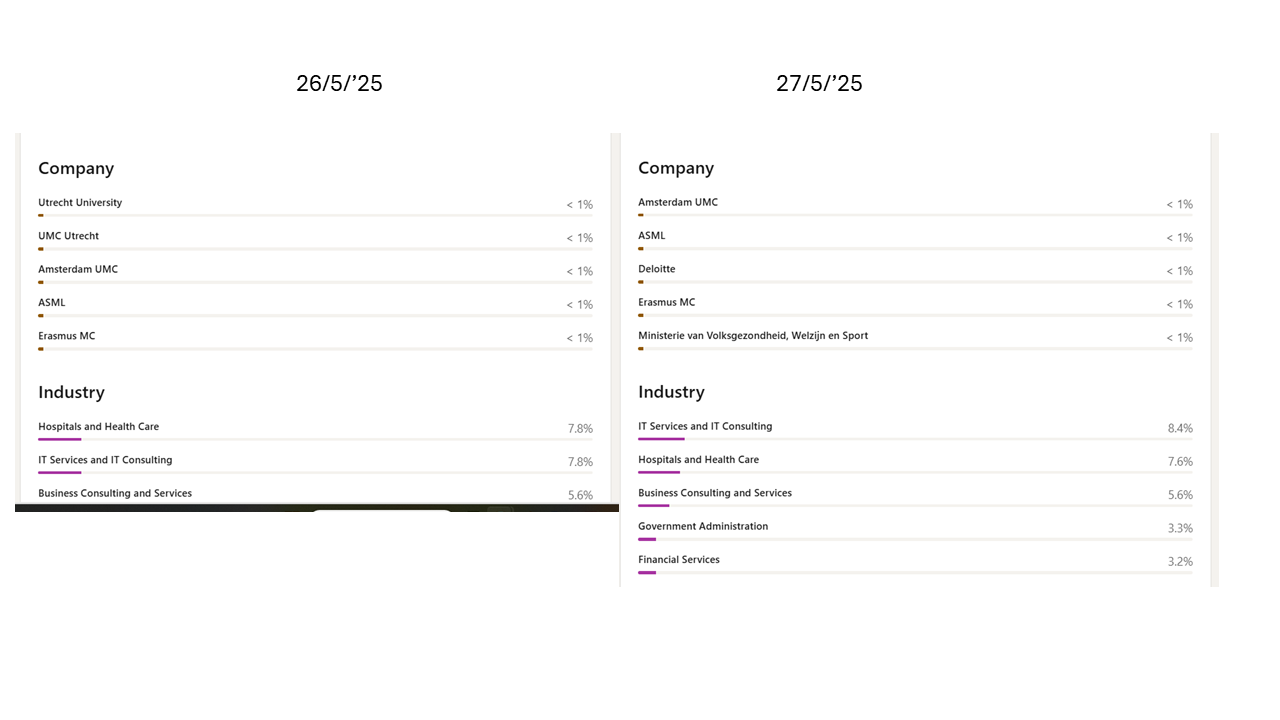Click ASML in the 26/5 company list
Image resolution: width=1280 pixels, height=720 pixels.
tap(52, 303)
